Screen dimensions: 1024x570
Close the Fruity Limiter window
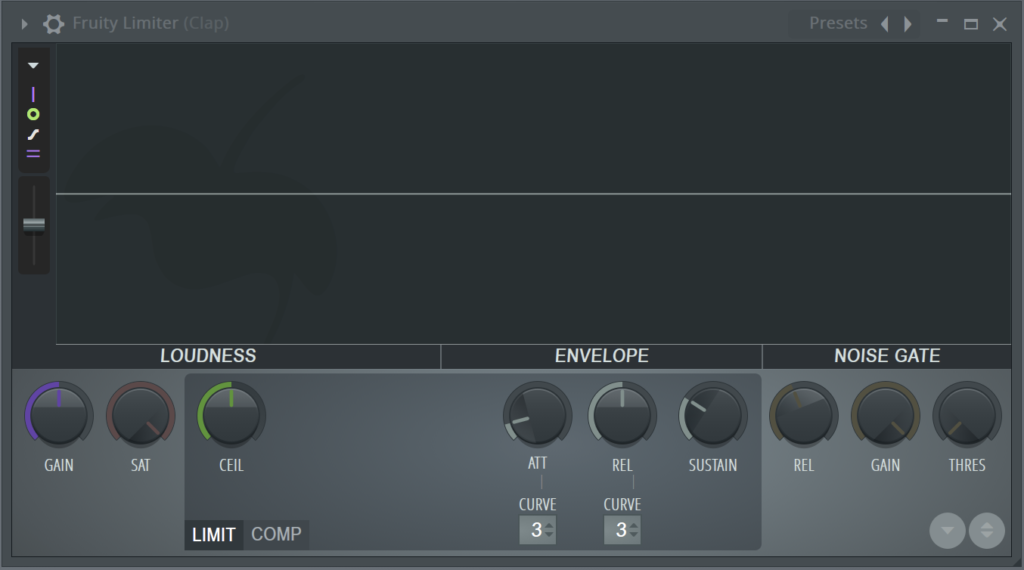[x=1000, y=24]
